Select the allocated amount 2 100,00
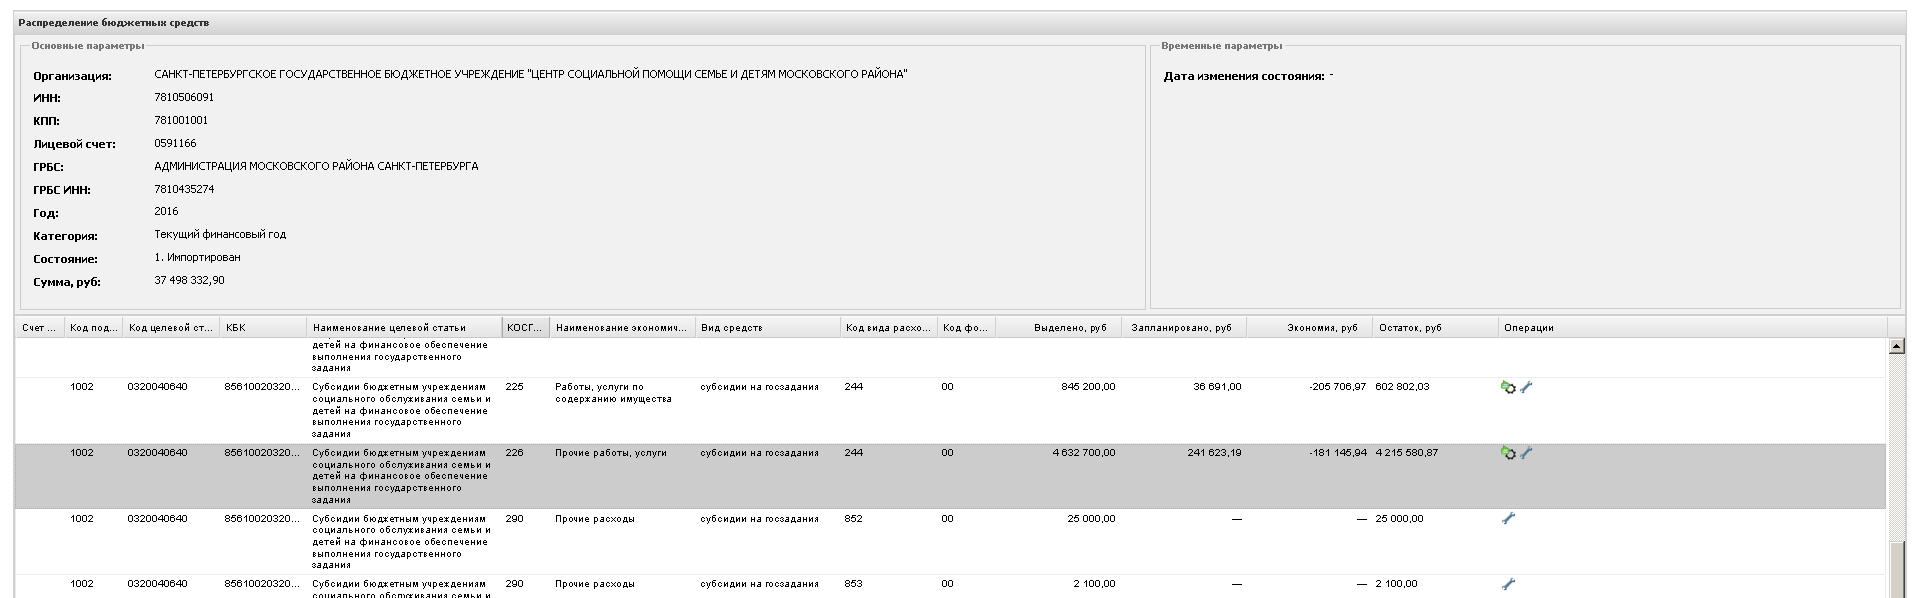Image resolution: width=1920 pixels, height=598 pixels. coord(1094,584)
